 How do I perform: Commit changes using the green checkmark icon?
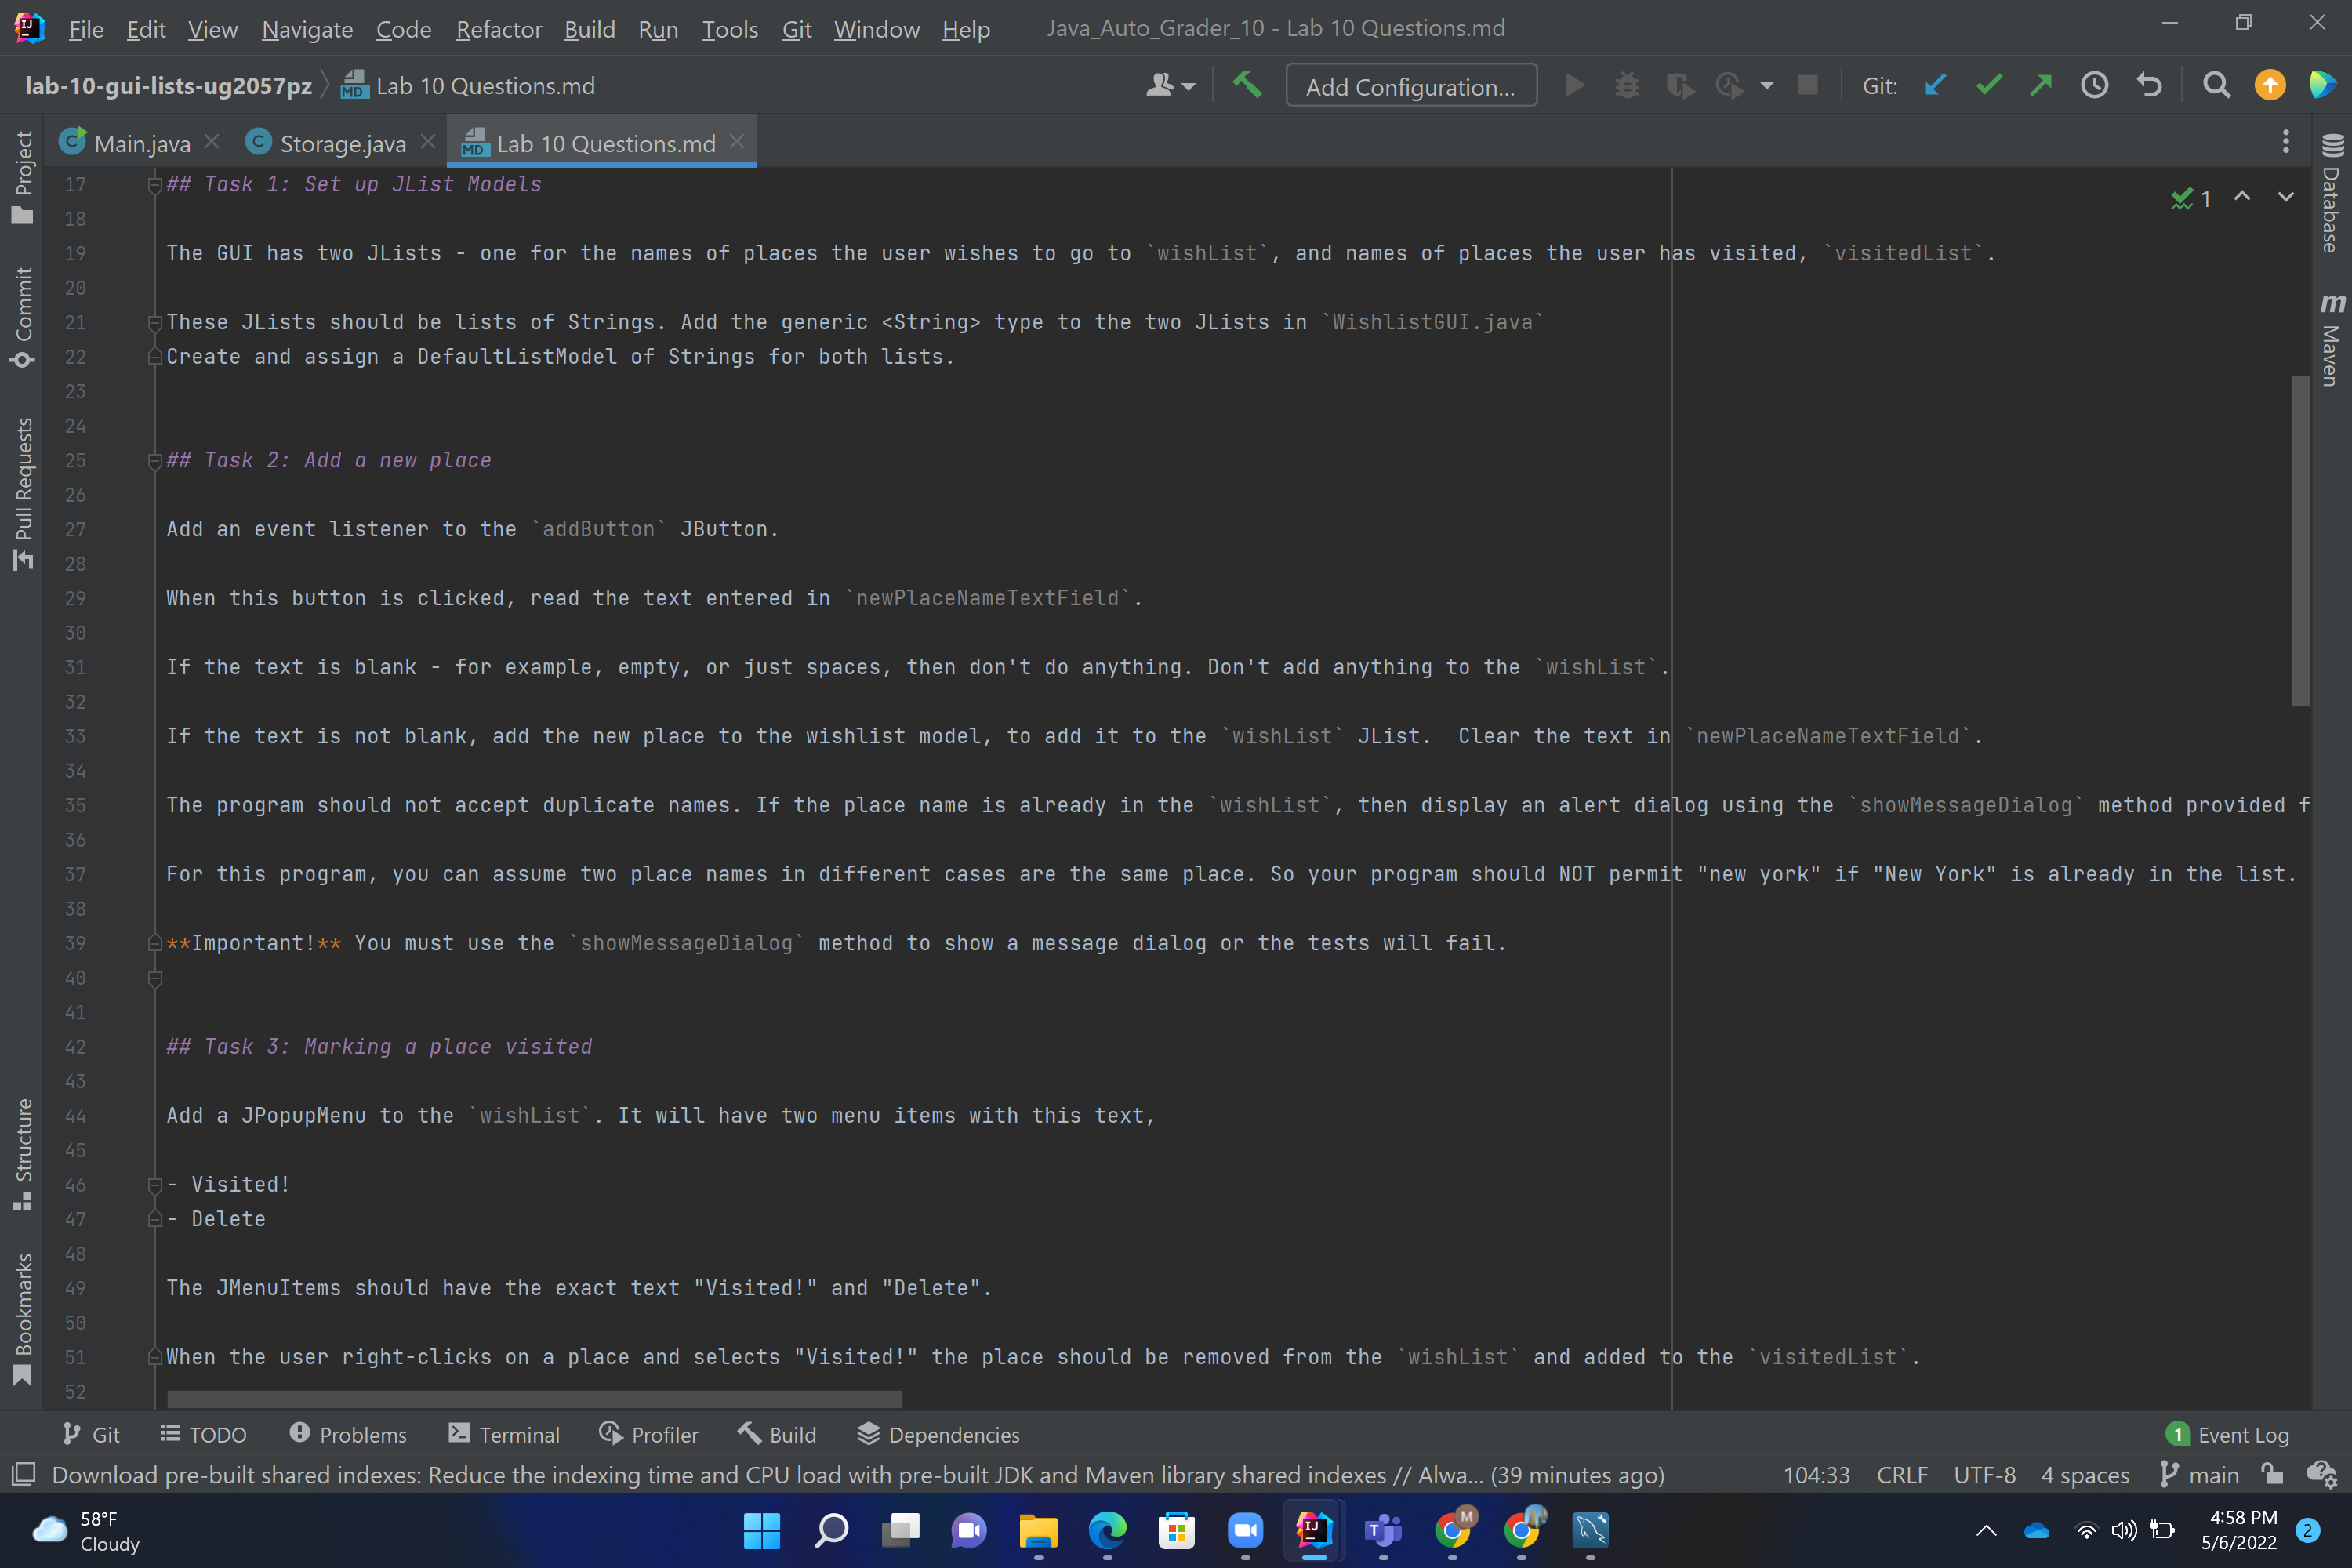tap(1988, 85)
